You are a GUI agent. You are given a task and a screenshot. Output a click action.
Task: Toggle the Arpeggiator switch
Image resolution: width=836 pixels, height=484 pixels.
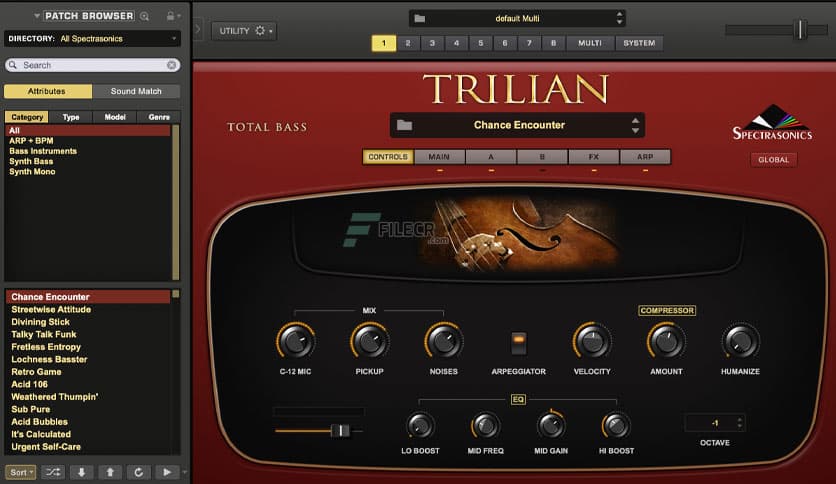tap(518, 343)
